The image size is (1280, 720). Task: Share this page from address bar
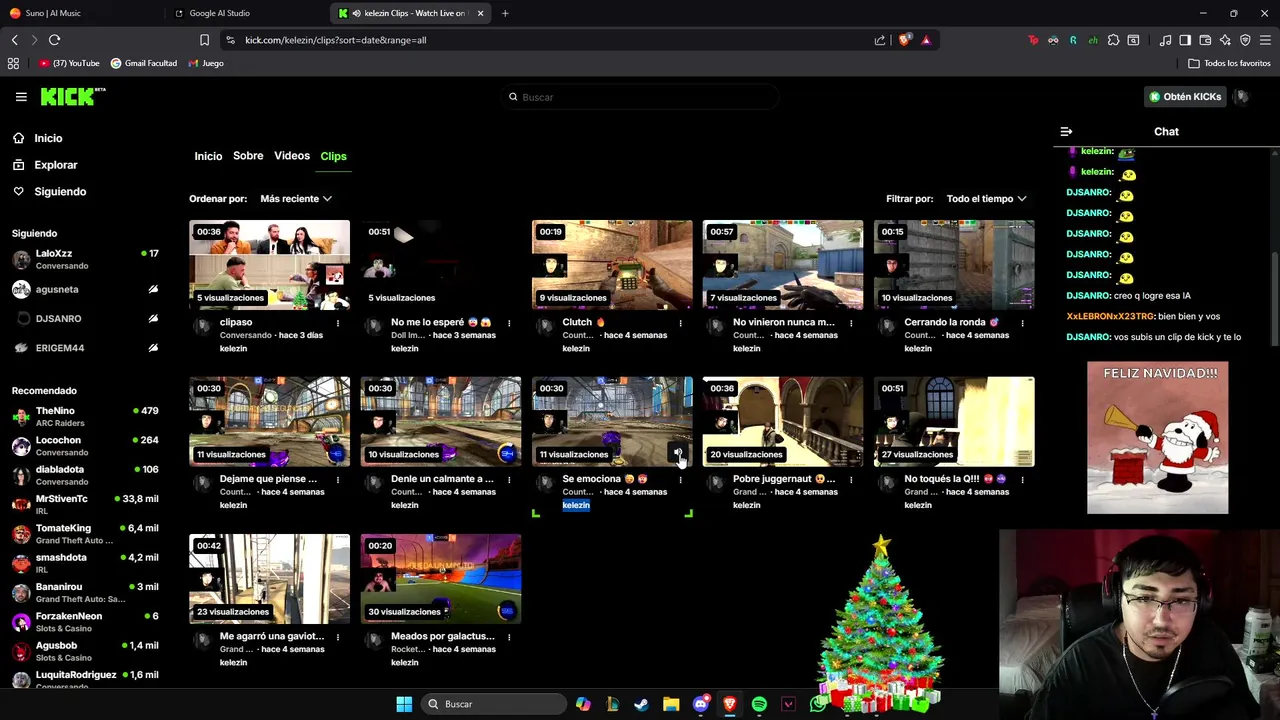click(x=880, y=40)
